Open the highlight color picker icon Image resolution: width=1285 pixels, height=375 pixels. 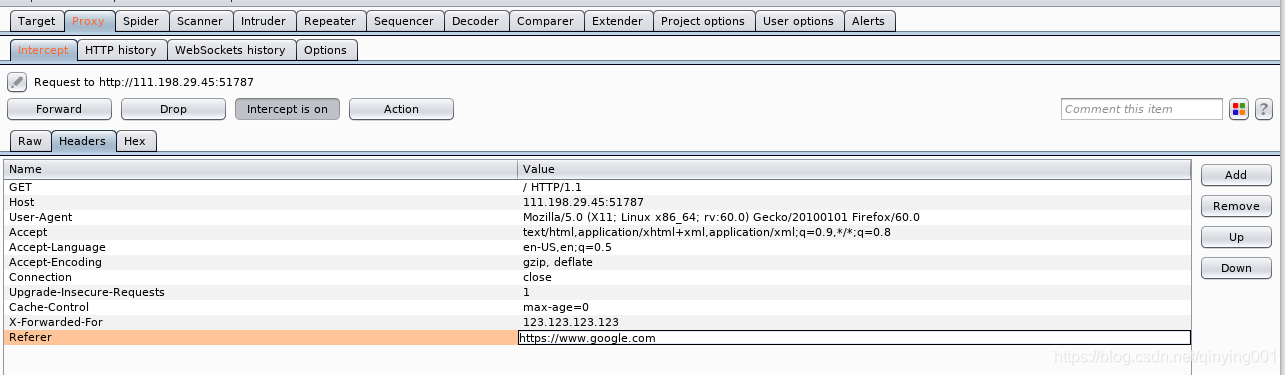[x=1239, y=109]
